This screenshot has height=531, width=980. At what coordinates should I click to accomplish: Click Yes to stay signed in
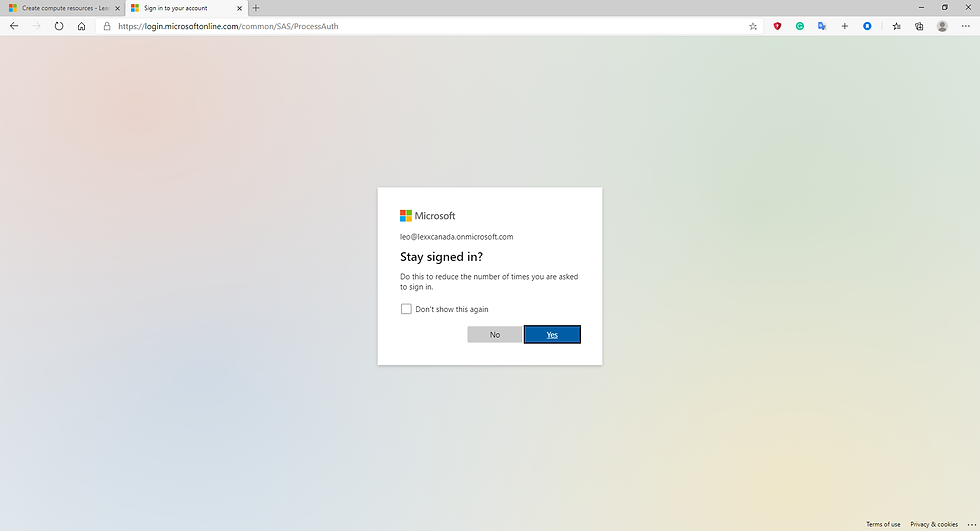tap(552, 335)
